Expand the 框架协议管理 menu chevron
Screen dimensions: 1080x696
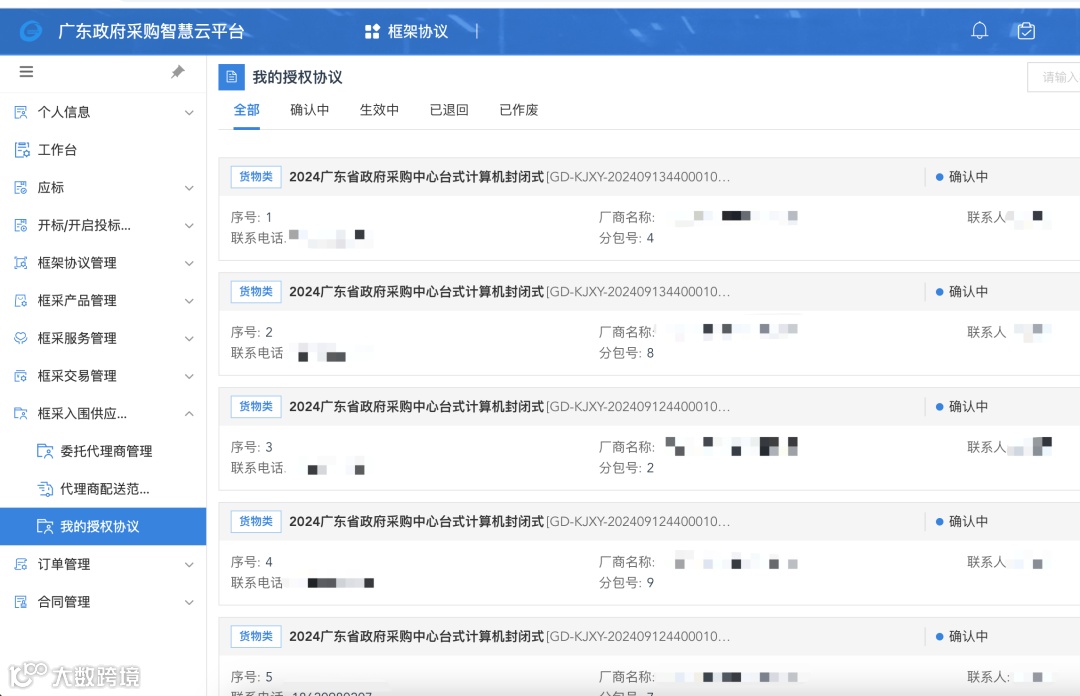click(189, 263)
